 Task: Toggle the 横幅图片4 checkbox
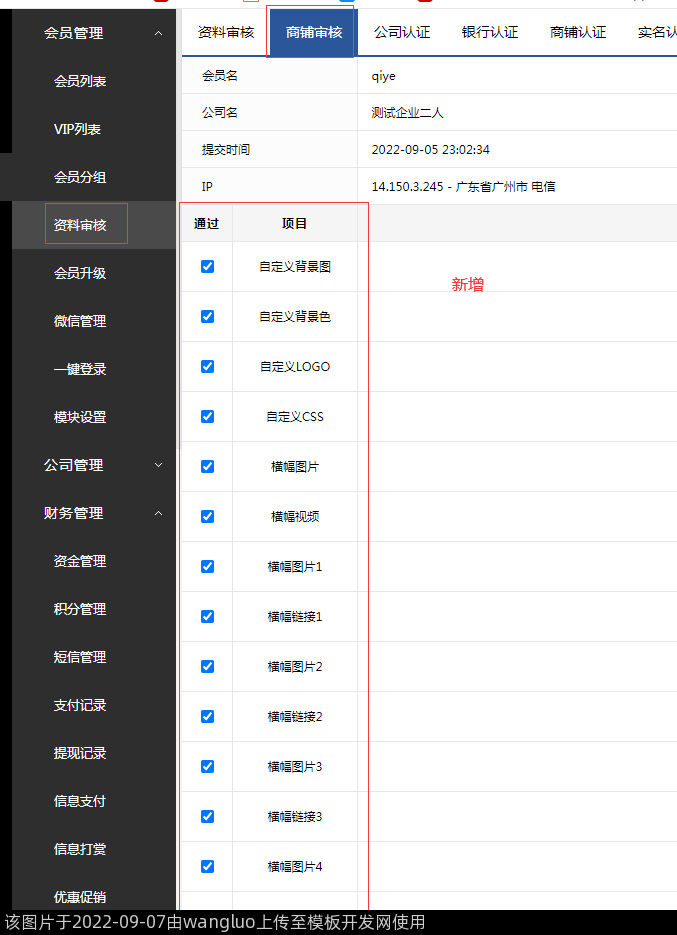coord(207,867)
